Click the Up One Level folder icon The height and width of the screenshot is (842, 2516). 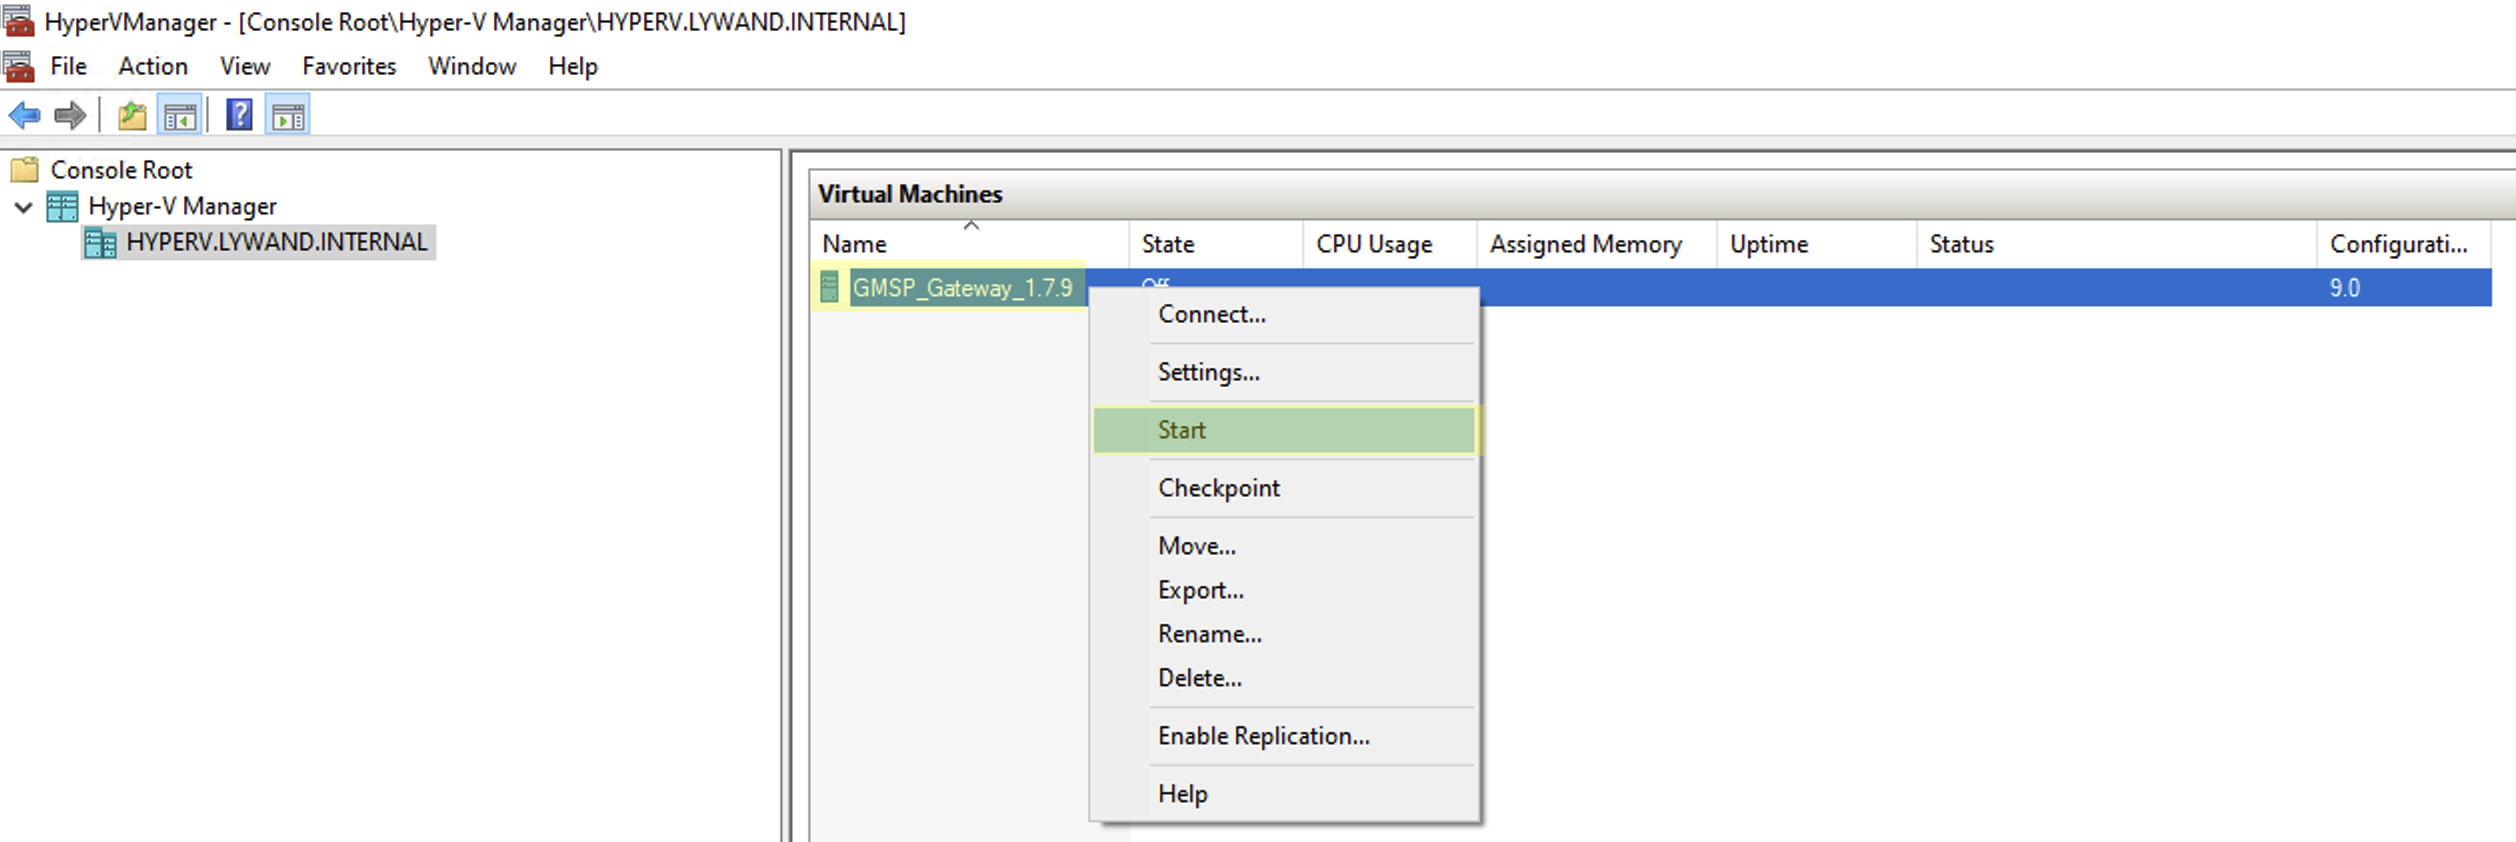(132, 116)
